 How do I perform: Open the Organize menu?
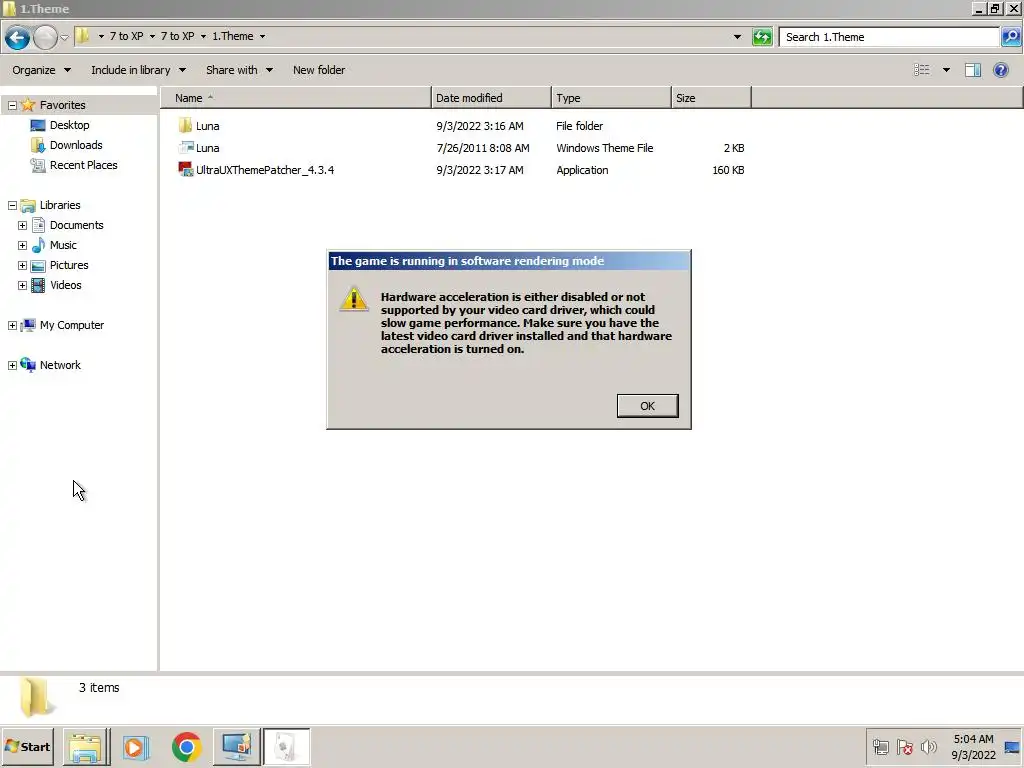(41, 70)
